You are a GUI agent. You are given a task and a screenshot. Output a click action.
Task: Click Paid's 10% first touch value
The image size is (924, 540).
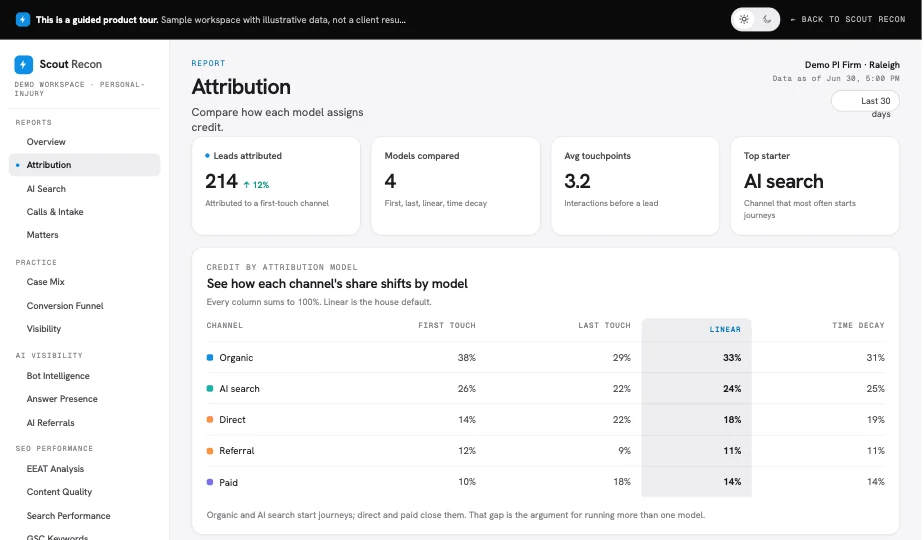pos(467,482)
